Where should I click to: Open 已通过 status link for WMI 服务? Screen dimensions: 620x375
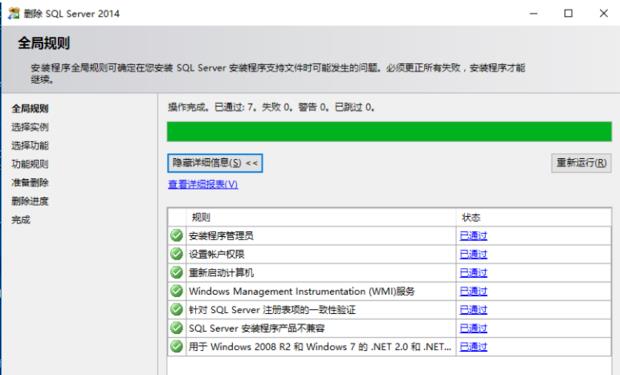tap(473, 292)
